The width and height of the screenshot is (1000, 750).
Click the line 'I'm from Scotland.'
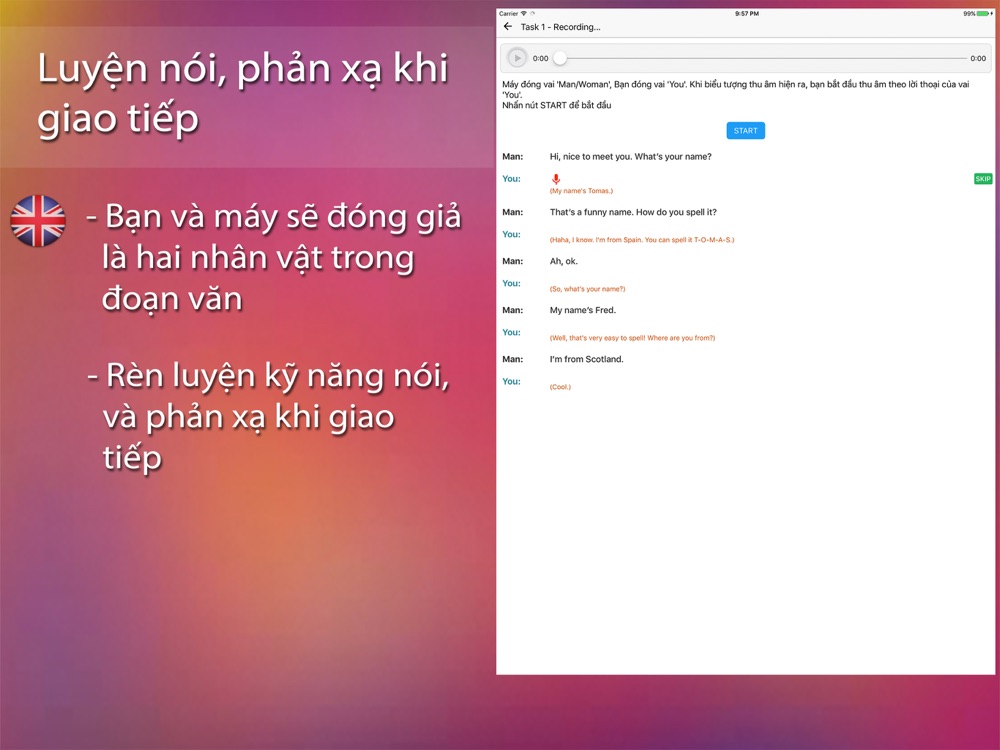point(587,359)
